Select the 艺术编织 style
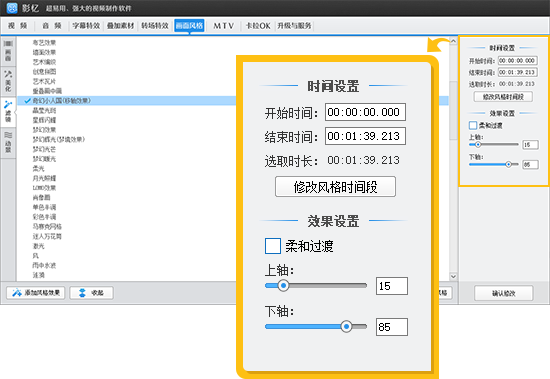 point(44,62)
